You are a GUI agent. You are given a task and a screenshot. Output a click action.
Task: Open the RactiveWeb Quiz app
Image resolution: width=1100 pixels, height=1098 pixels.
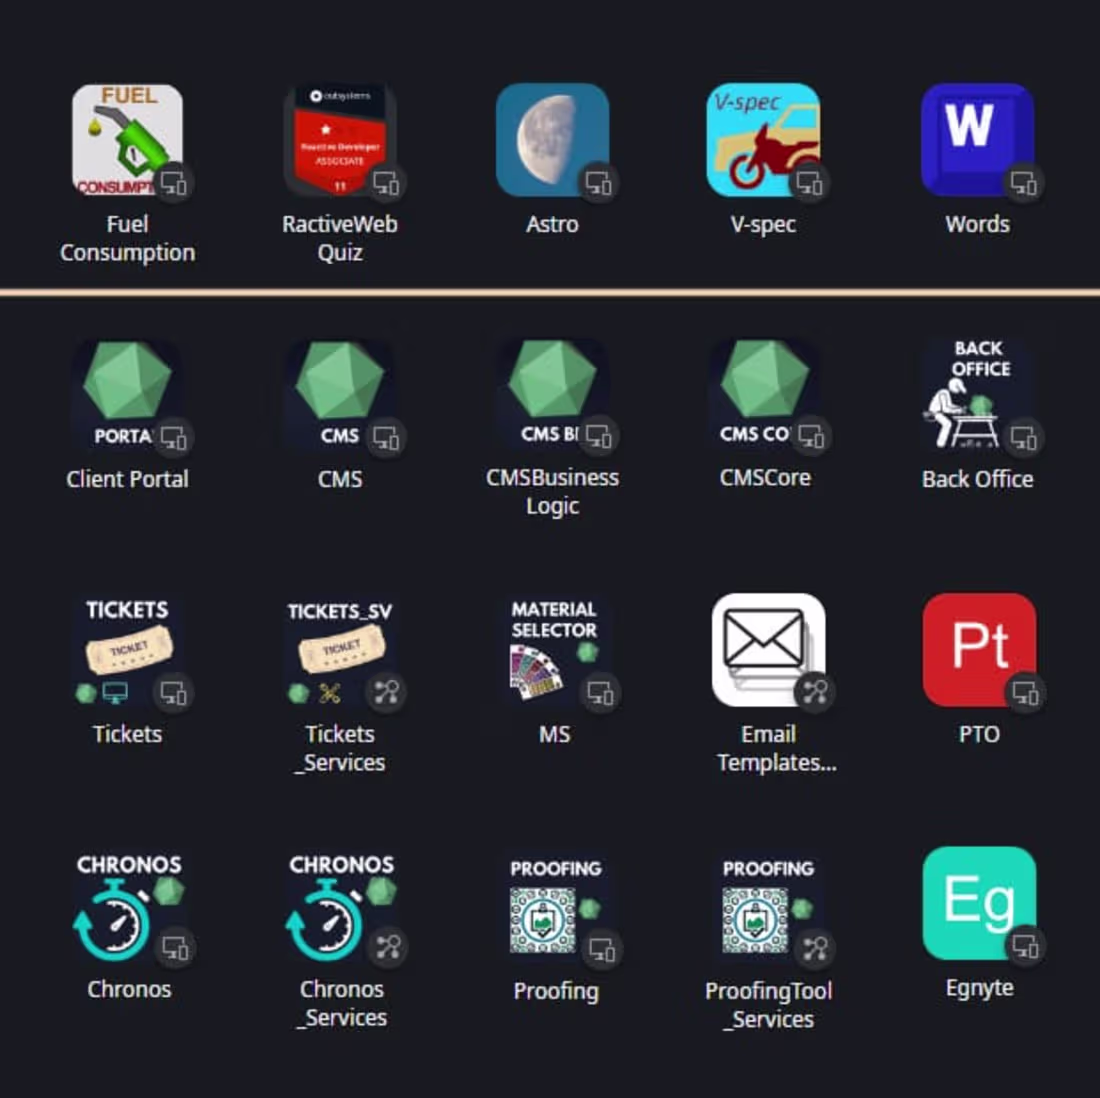click(x=340, y=140)
